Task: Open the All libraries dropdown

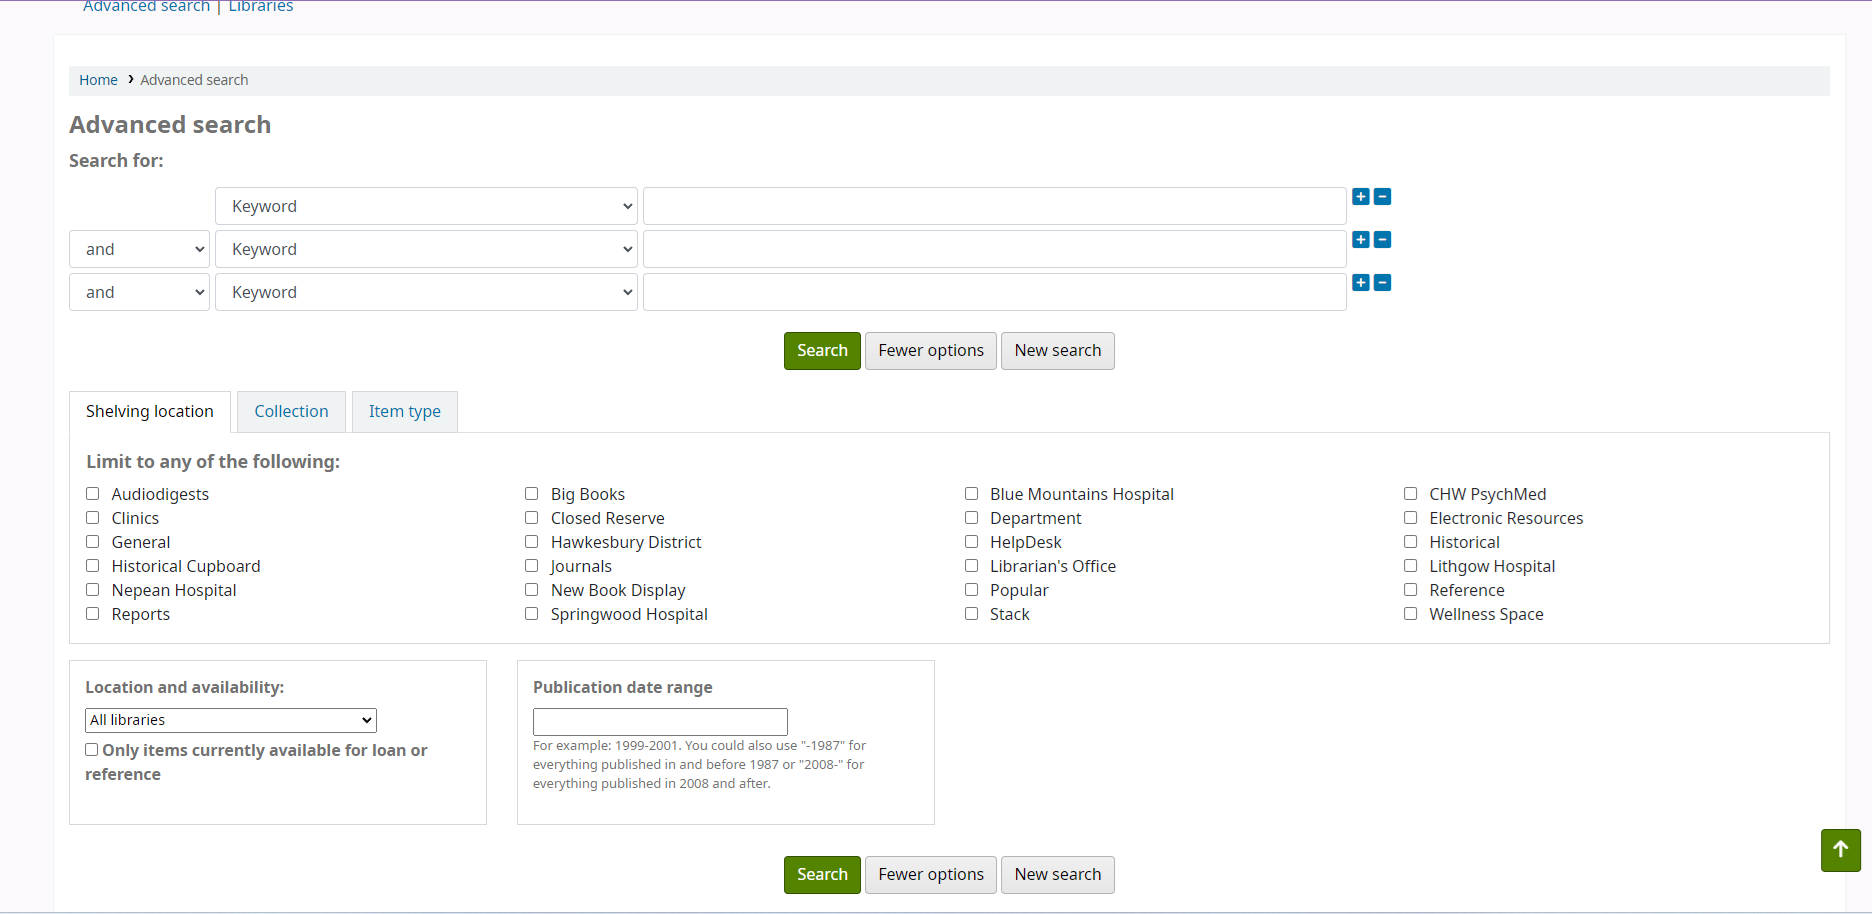Action: click(x=231, y=720)
